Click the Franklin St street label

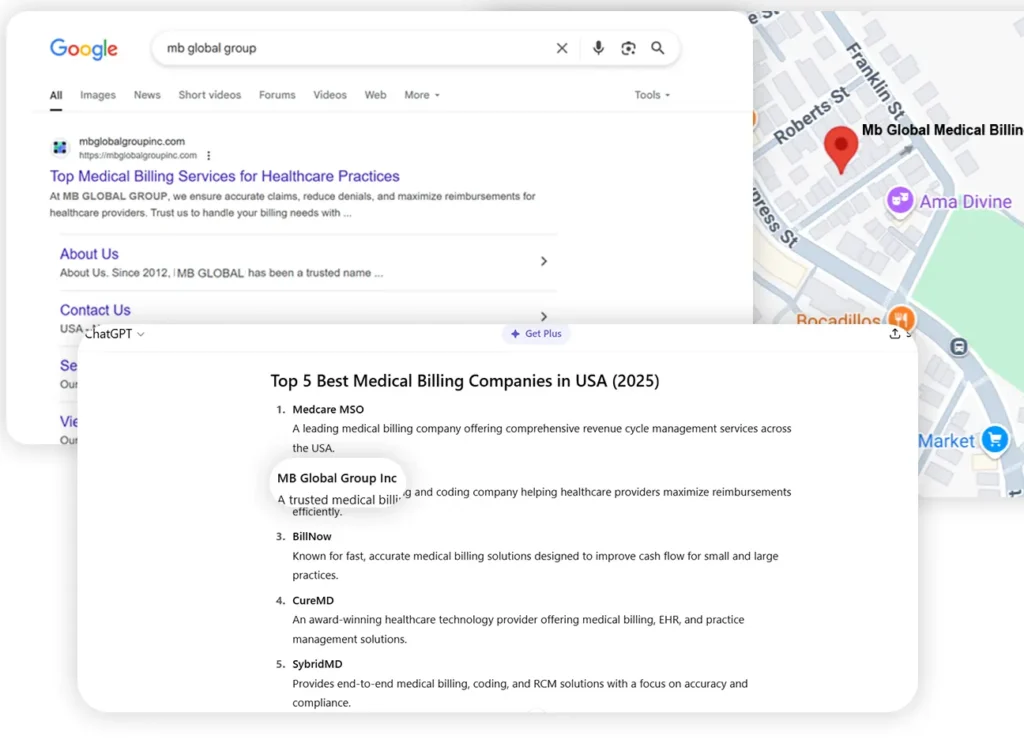click(x=876, y=80)
